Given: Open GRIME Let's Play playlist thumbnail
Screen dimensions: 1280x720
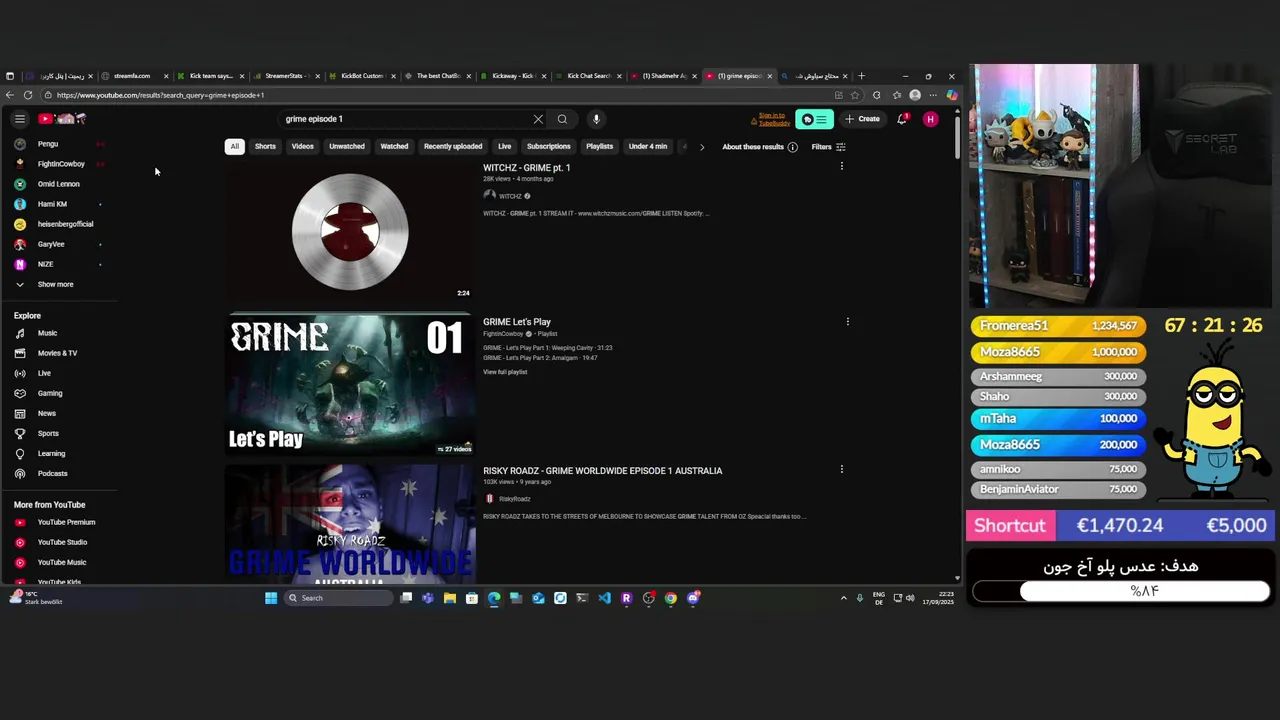Looking at the screenshot, I should pyautogui.click(x=349, y=385).
